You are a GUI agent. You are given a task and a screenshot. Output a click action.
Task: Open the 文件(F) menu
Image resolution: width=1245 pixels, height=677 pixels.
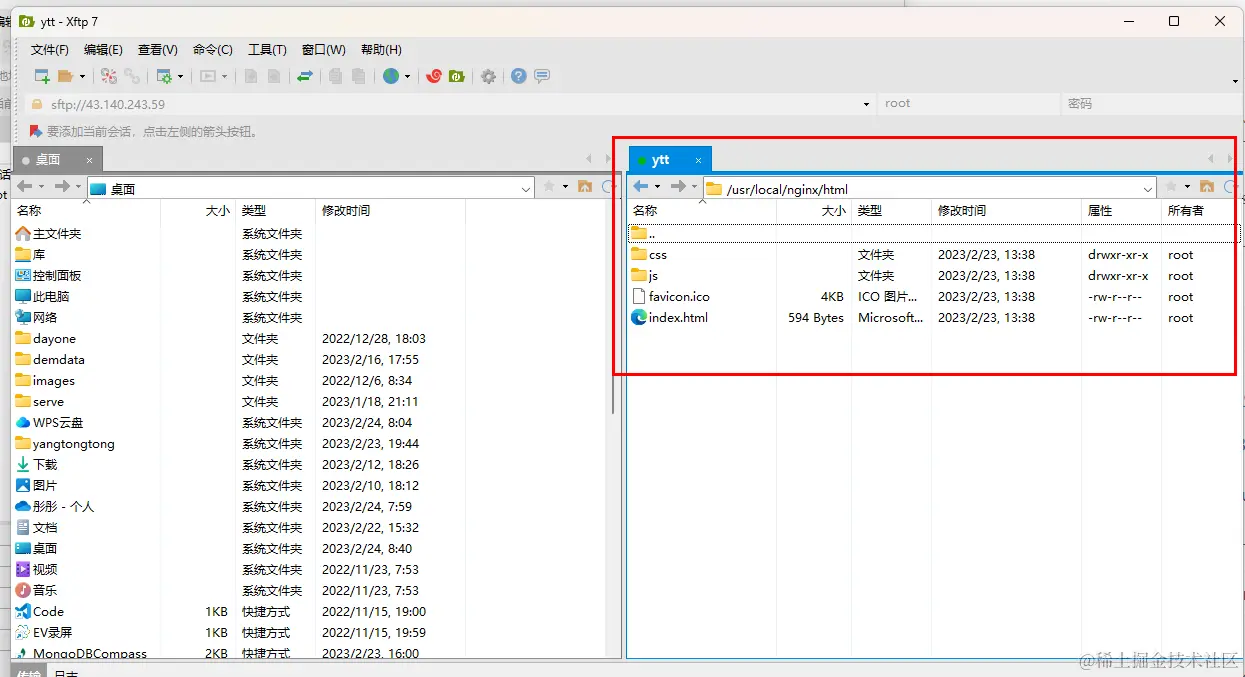point(50,49)
